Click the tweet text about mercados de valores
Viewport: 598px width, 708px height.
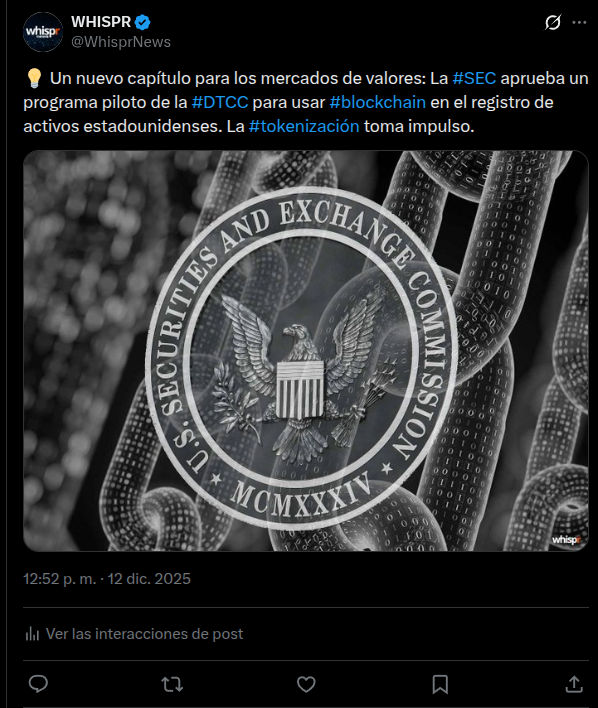tap(306, 102)
